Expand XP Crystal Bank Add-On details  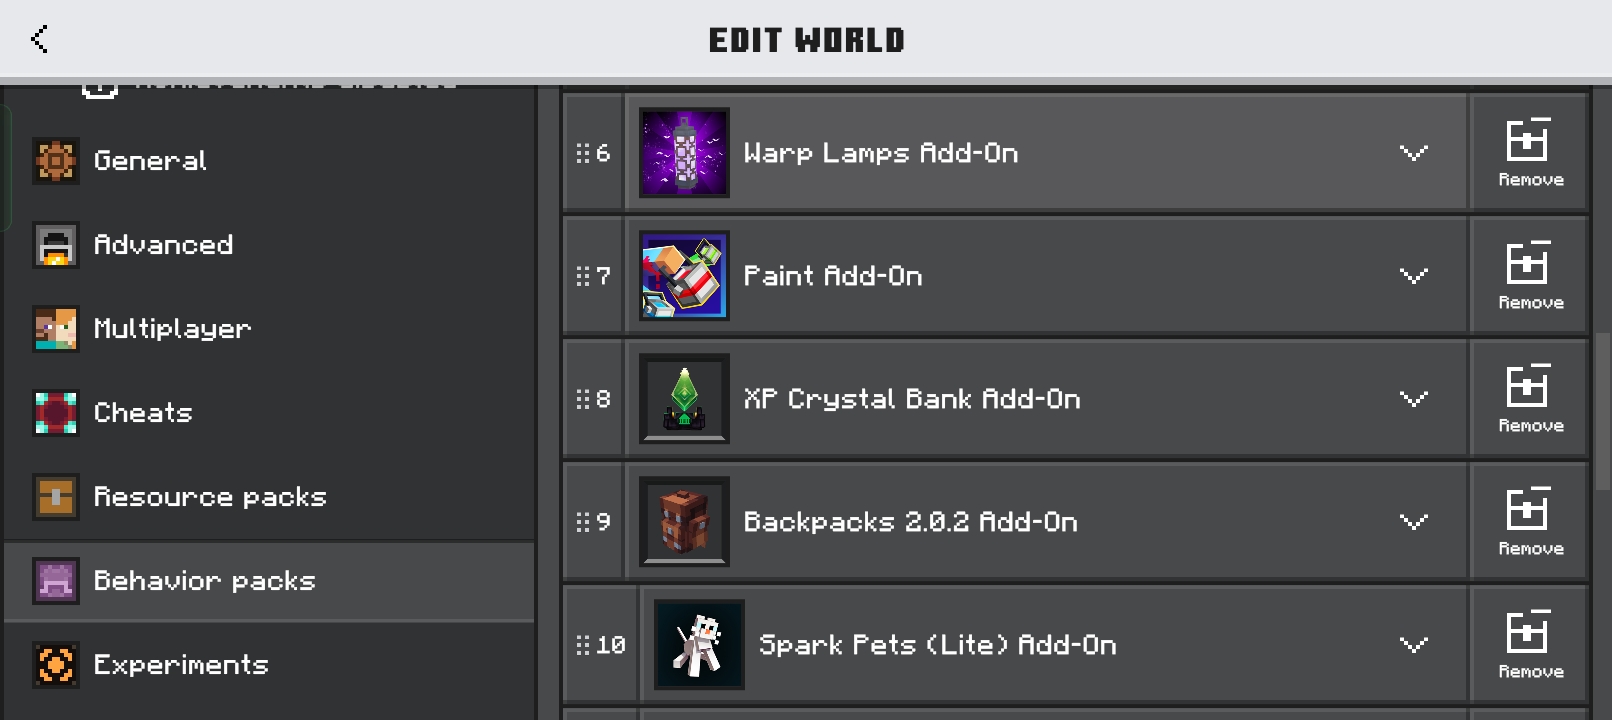point(1413,399)
